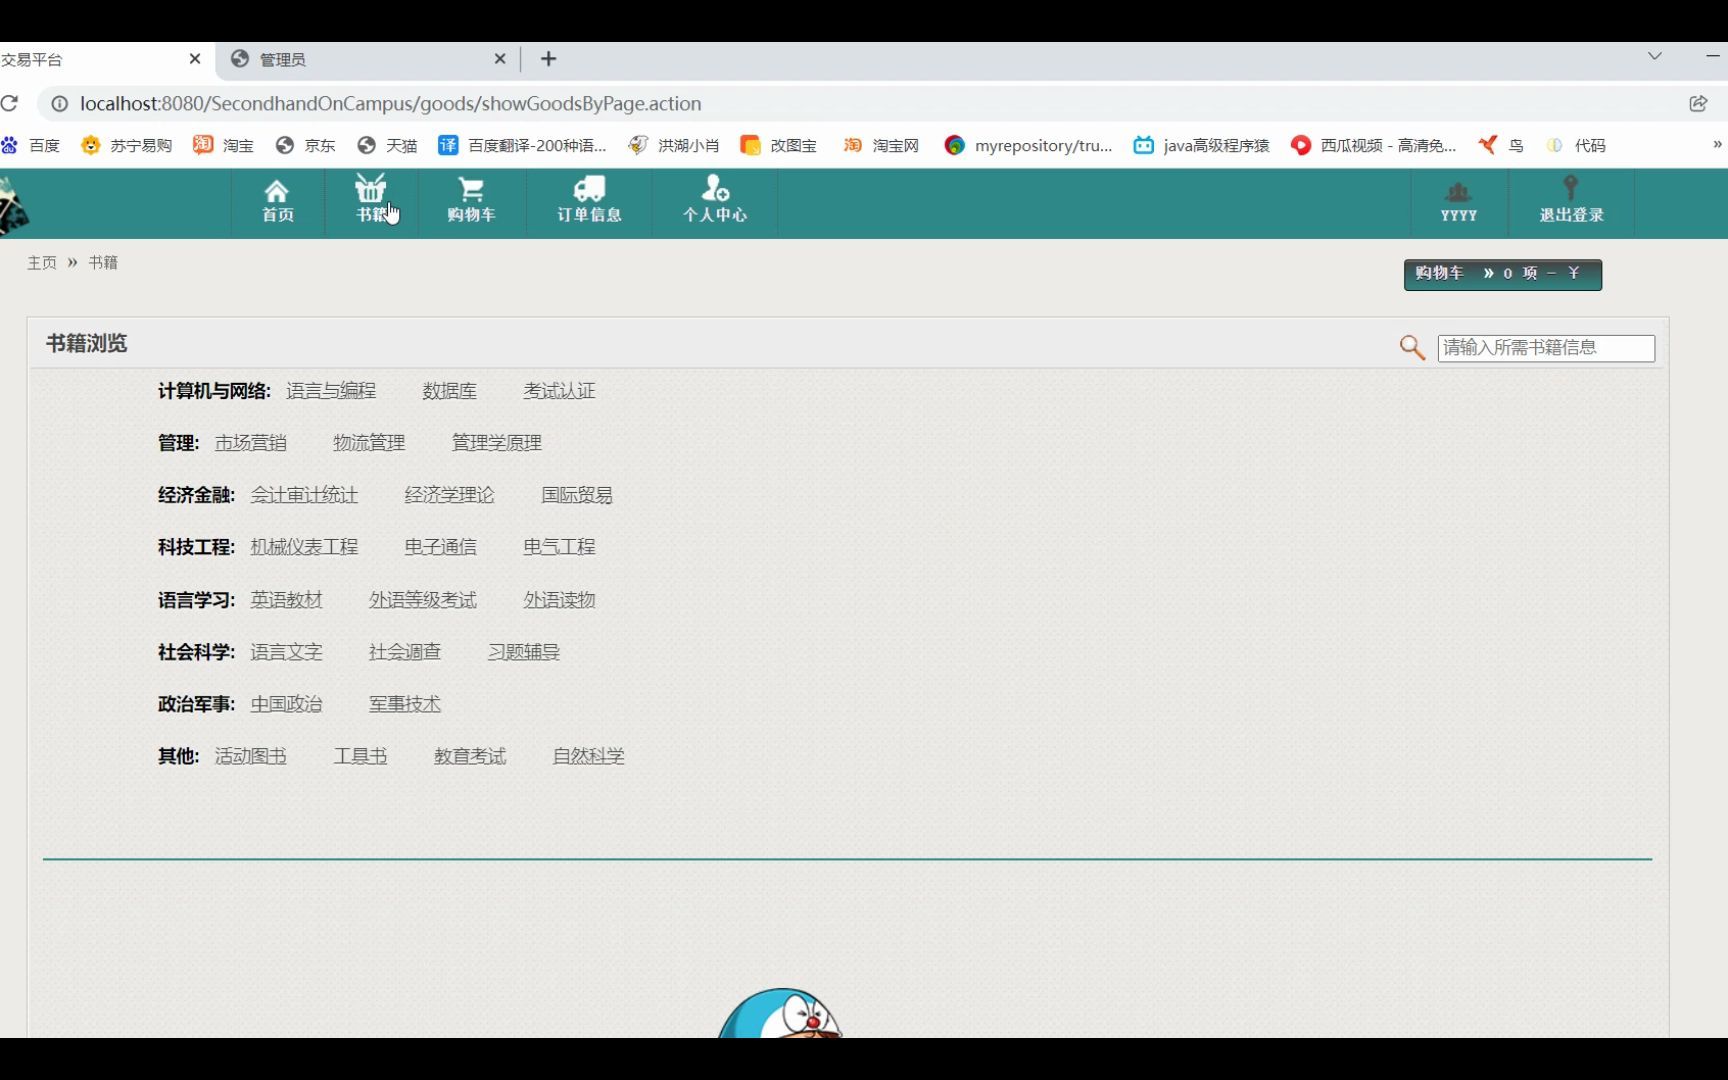
Task: Open the 习题辅导 category
Action: [524, 652]
